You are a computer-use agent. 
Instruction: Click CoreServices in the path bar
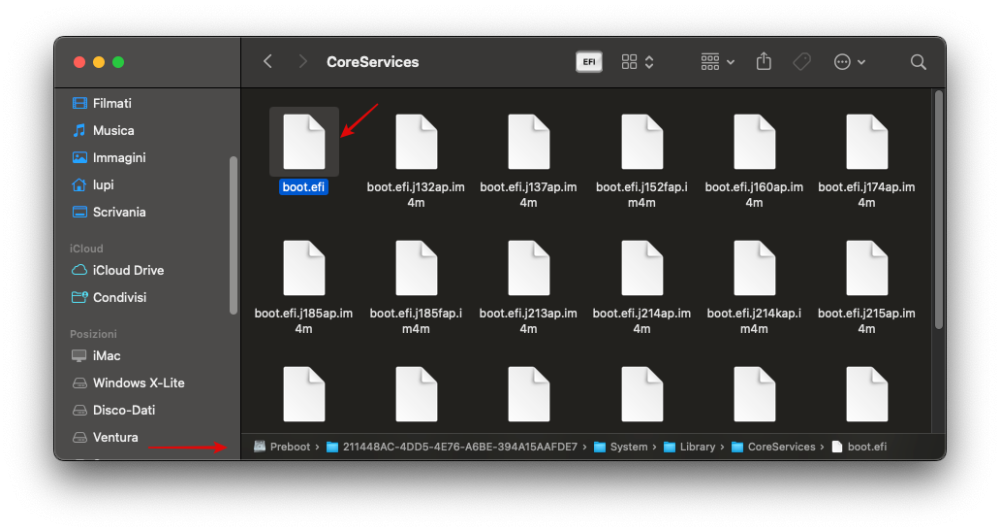click(773, 447)
